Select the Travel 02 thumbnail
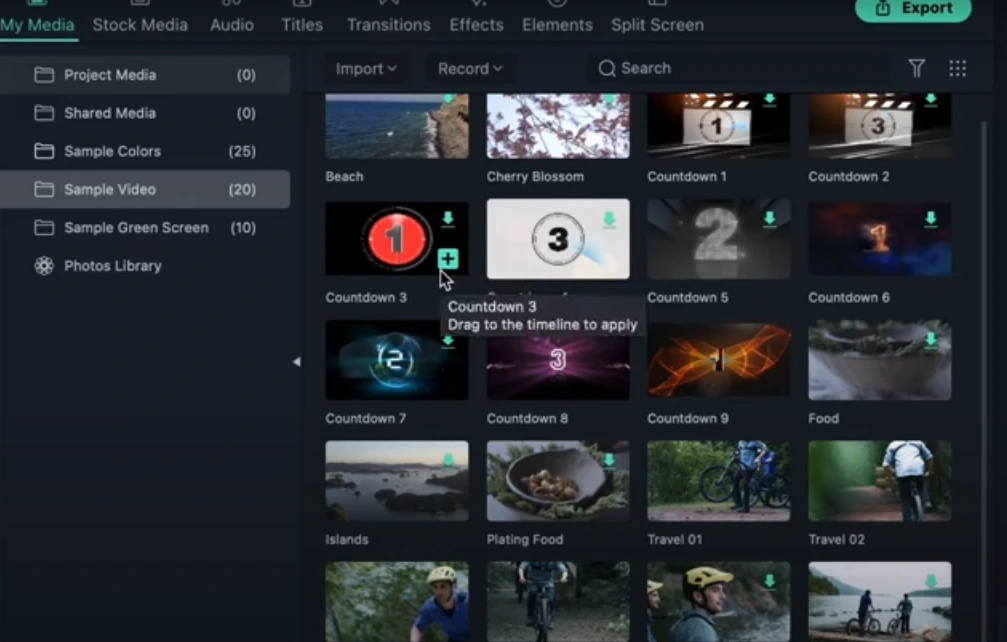Image resolution: width=1007 pixels, height=642 pixels. point(880,480)
